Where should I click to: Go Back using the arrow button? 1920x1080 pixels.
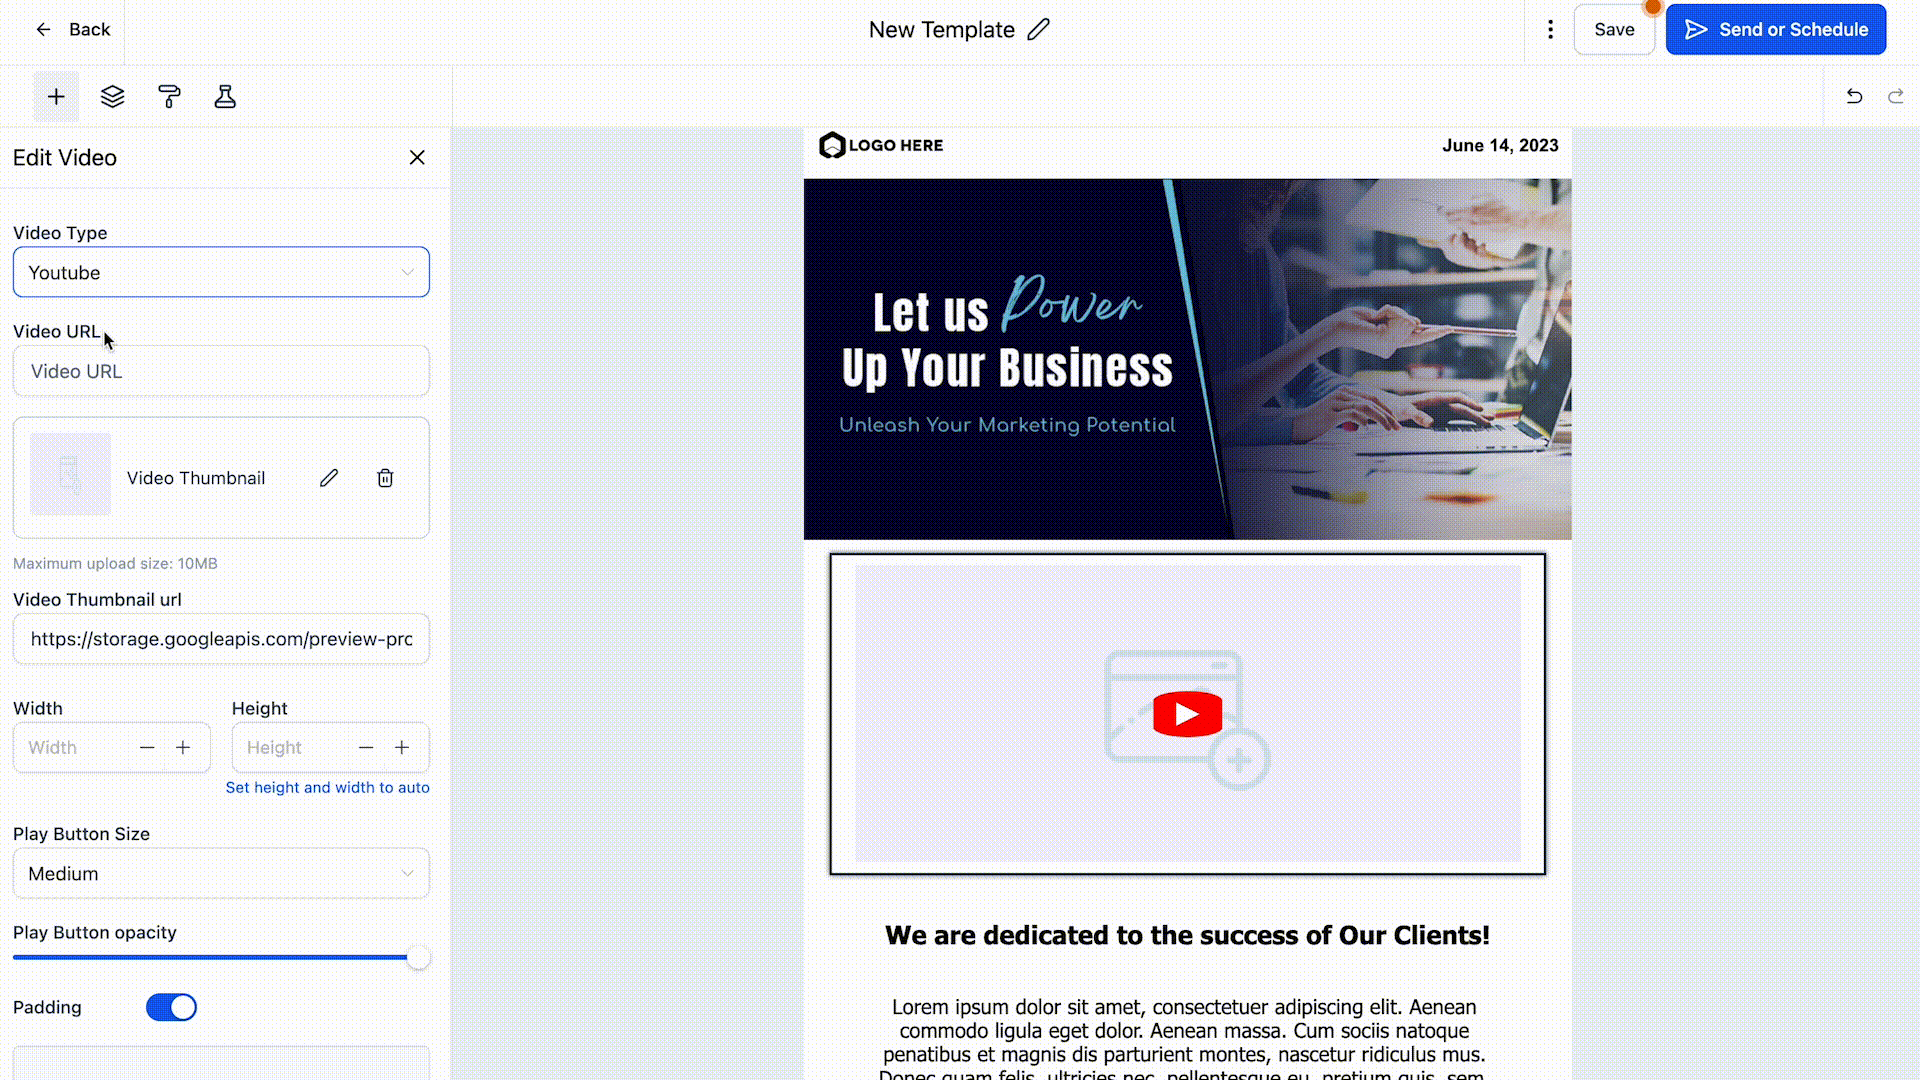click(x=72, y=30)
